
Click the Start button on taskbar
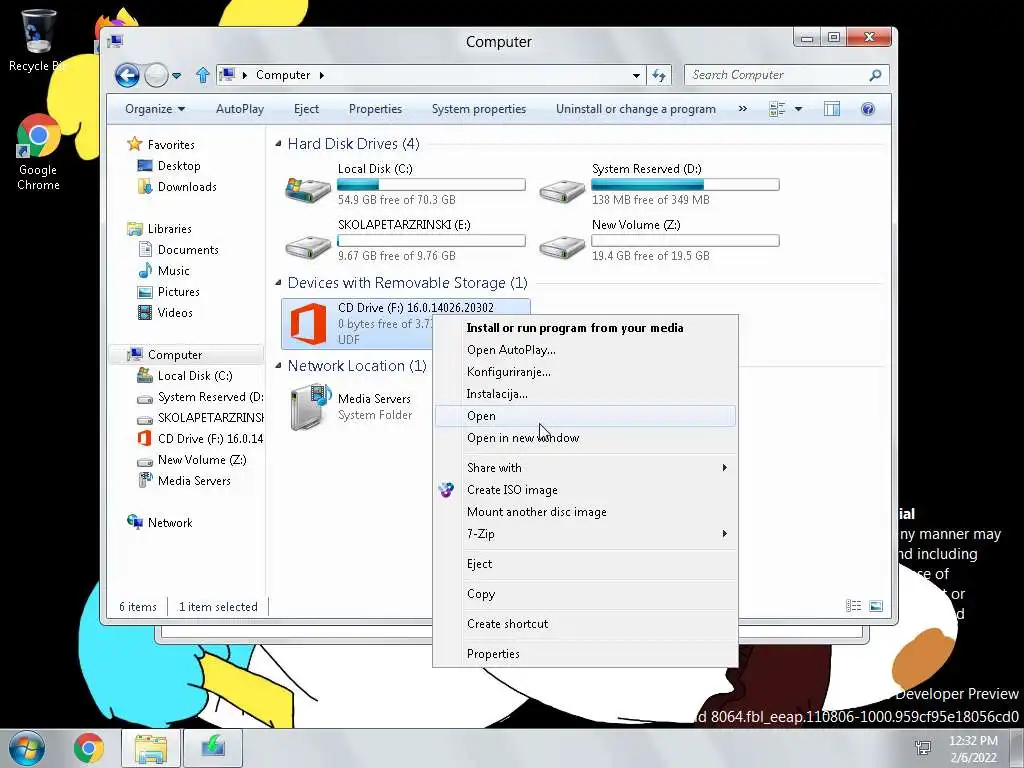tap(26, 748)
